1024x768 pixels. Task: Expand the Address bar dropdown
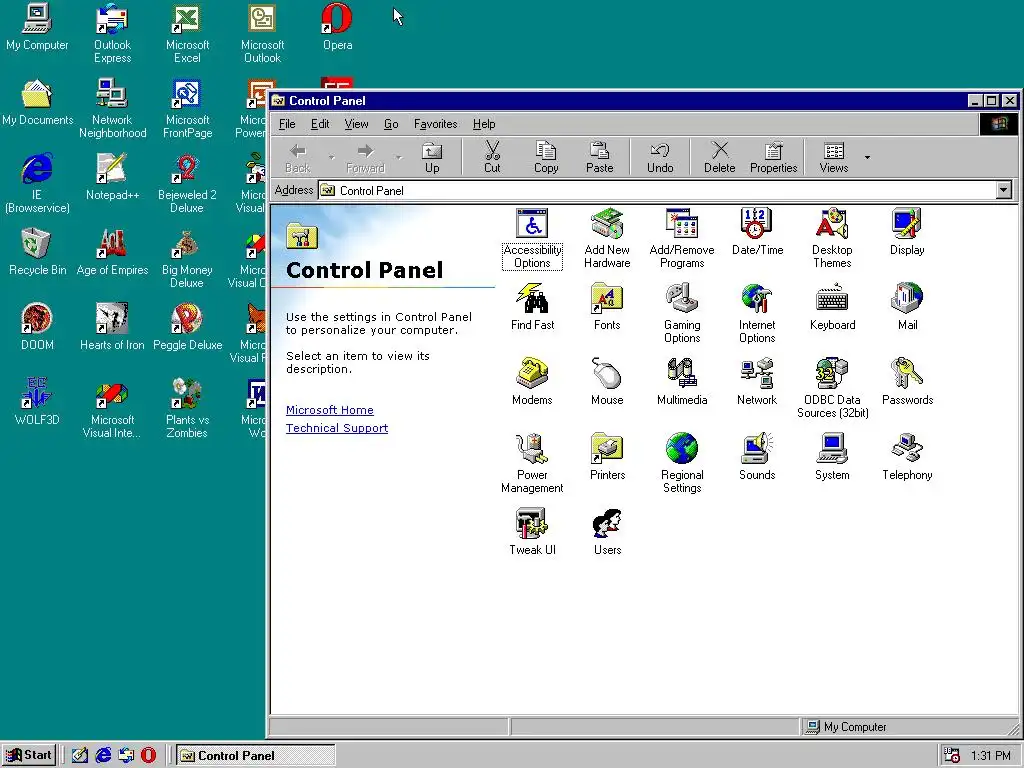click(1003, 190)
